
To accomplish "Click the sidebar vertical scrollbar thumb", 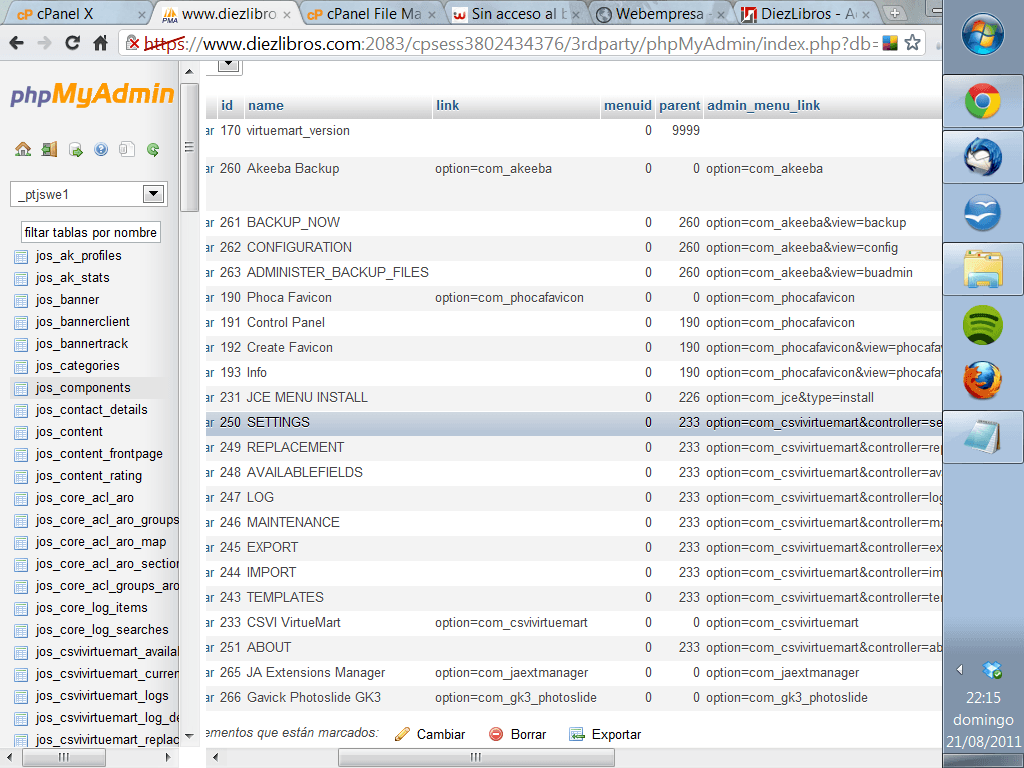I will pos(189,147).
